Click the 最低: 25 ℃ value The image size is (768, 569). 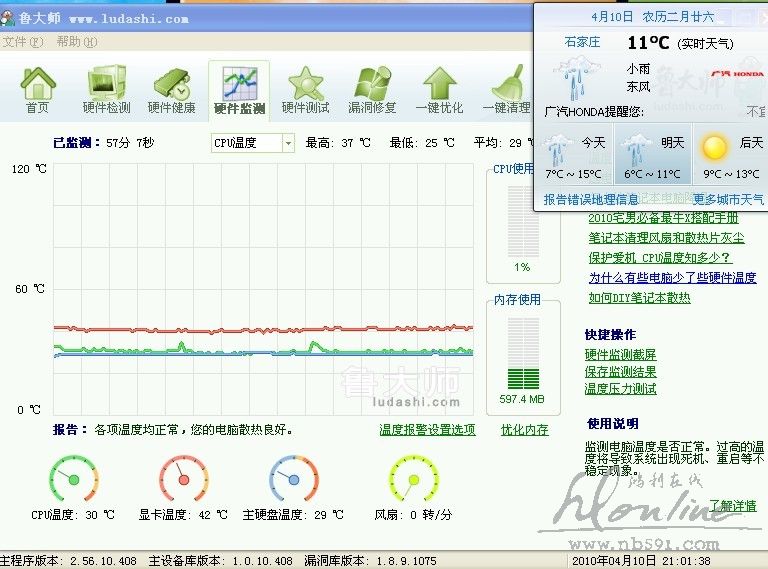point(422,143)
